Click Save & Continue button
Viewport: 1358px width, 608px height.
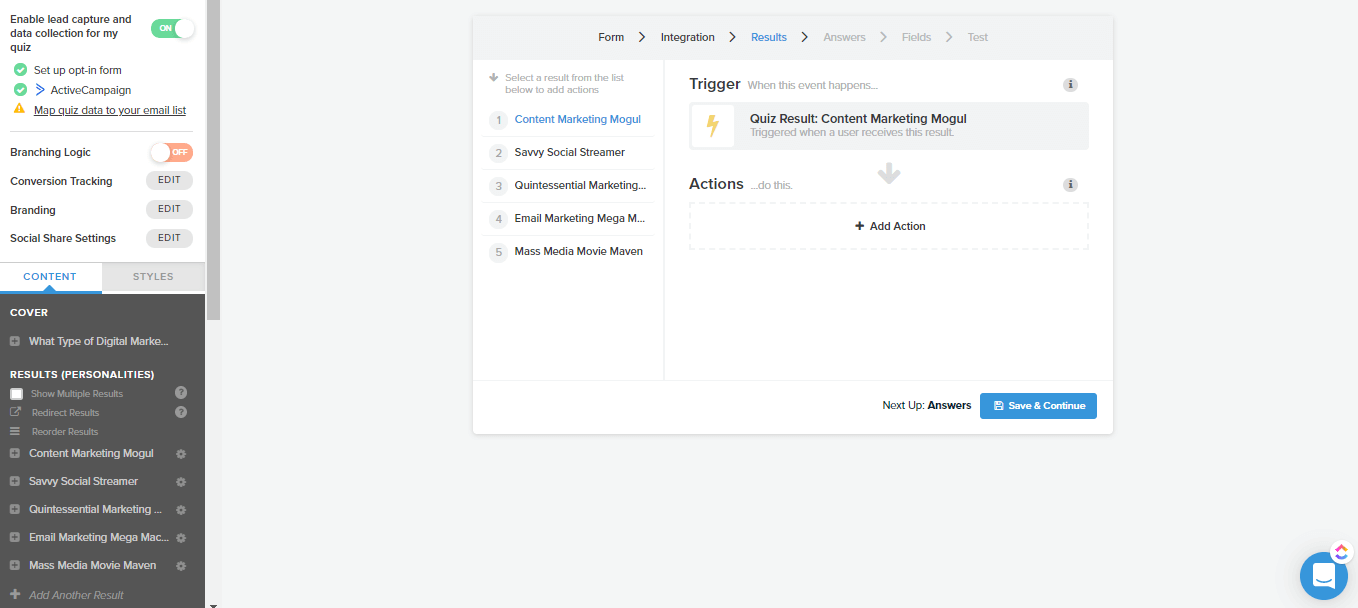pos(1038,406)
